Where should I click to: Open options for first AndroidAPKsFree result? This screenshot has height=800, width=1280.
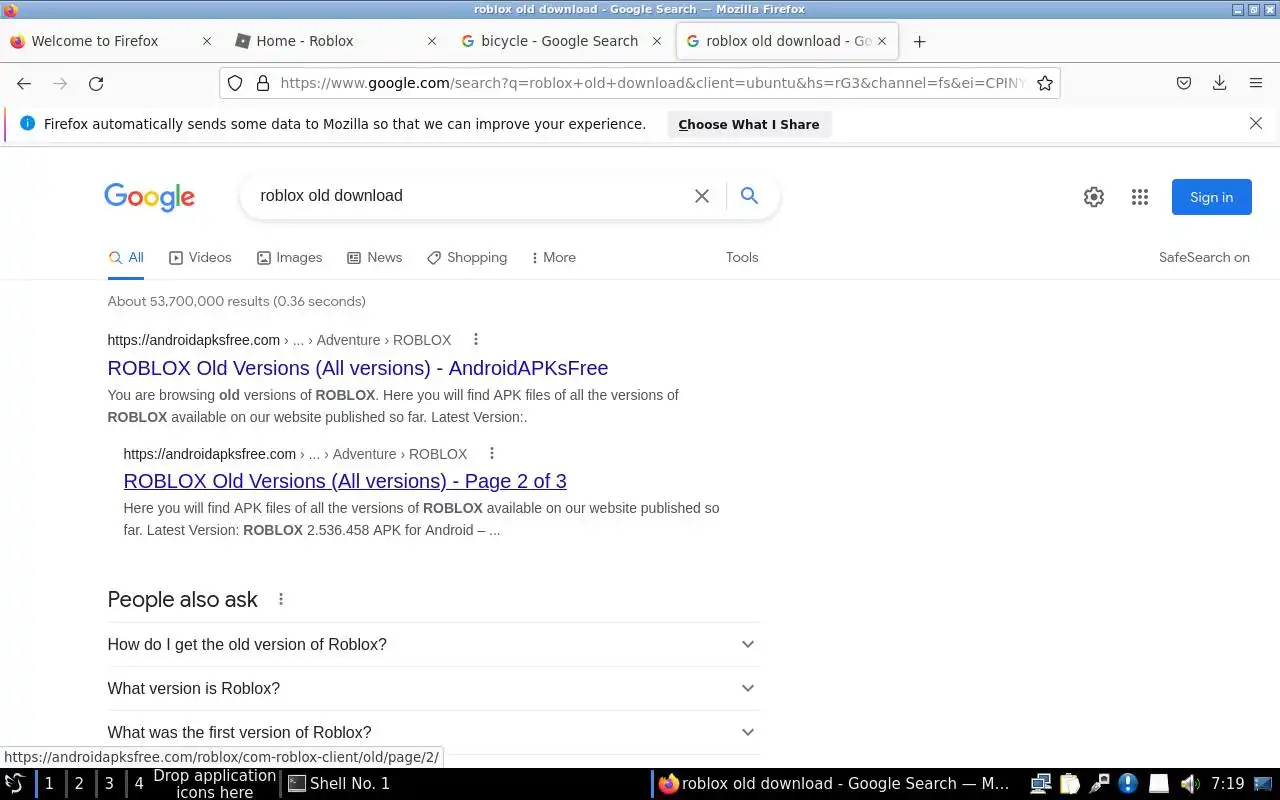pyautogui.click(x=476, y=340)
